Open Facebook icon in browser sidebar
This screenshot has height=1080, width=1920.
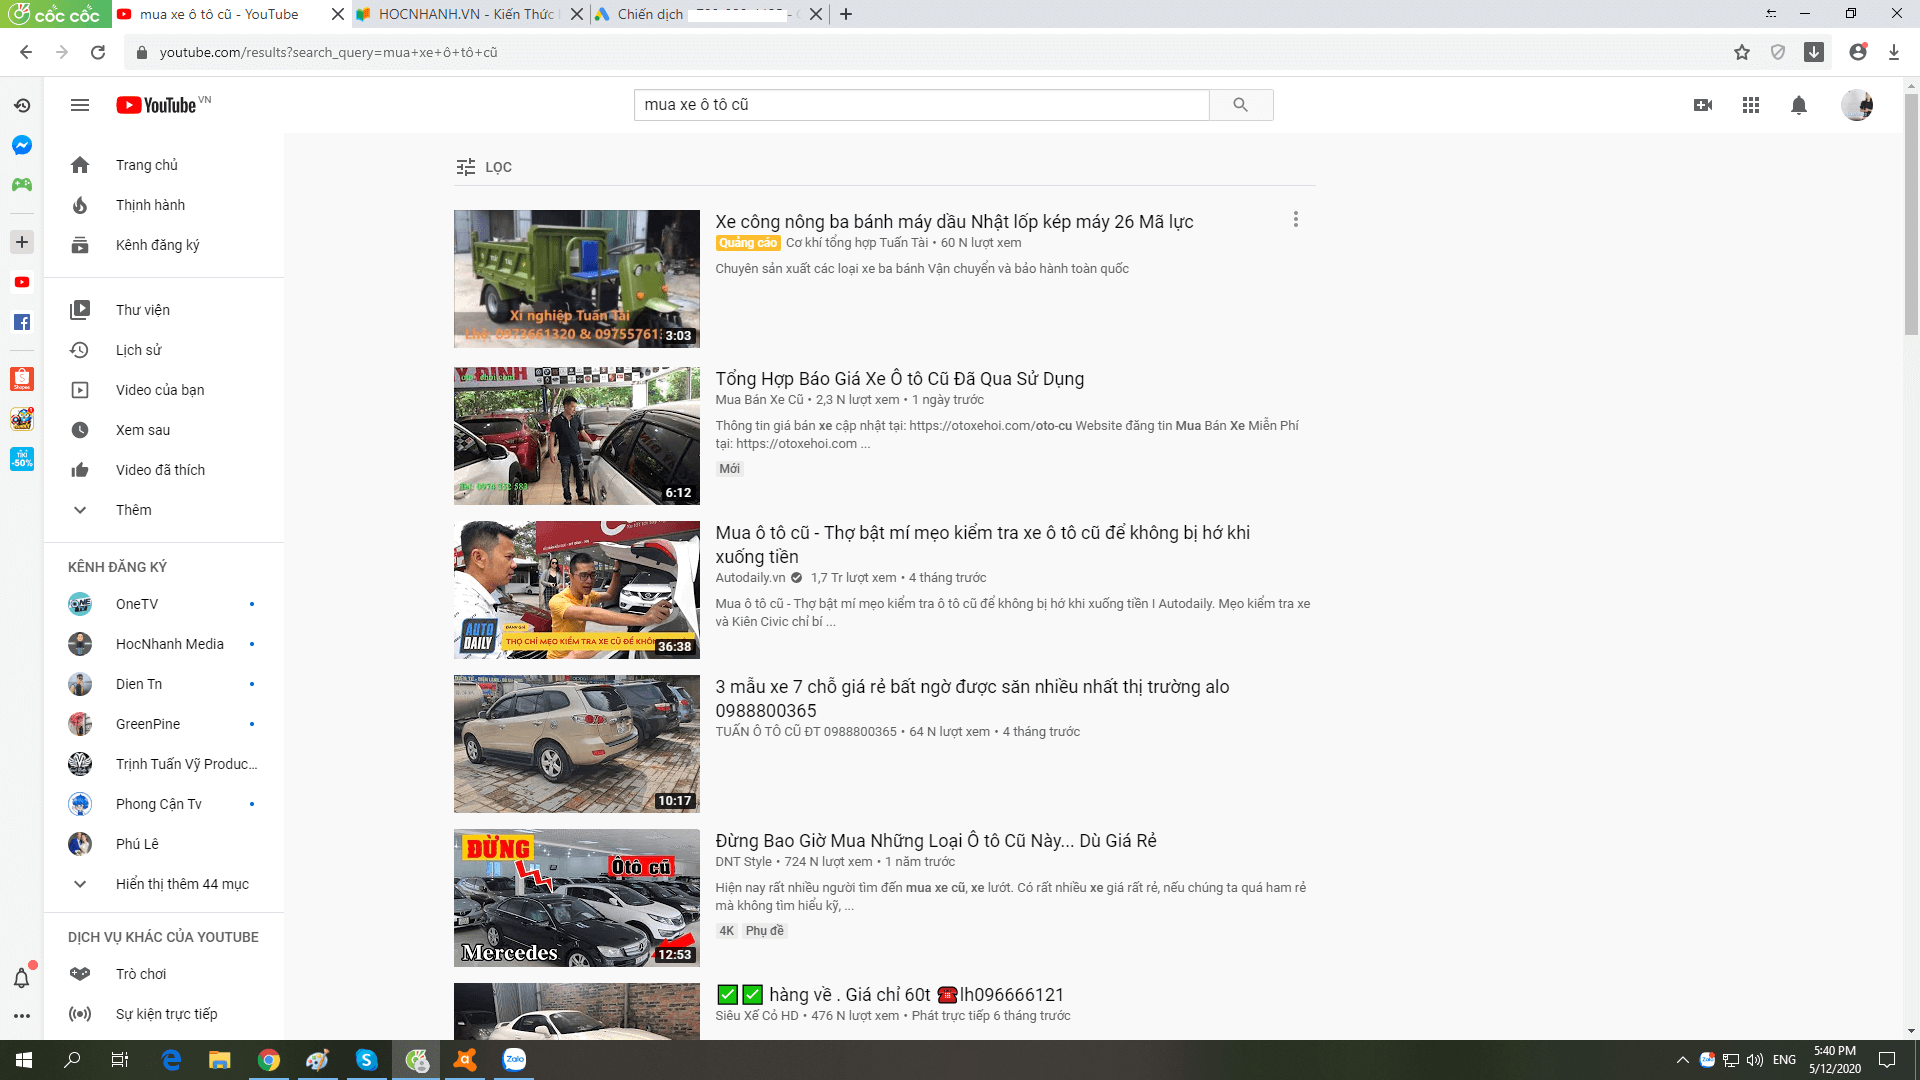click(x=22, y=322)
